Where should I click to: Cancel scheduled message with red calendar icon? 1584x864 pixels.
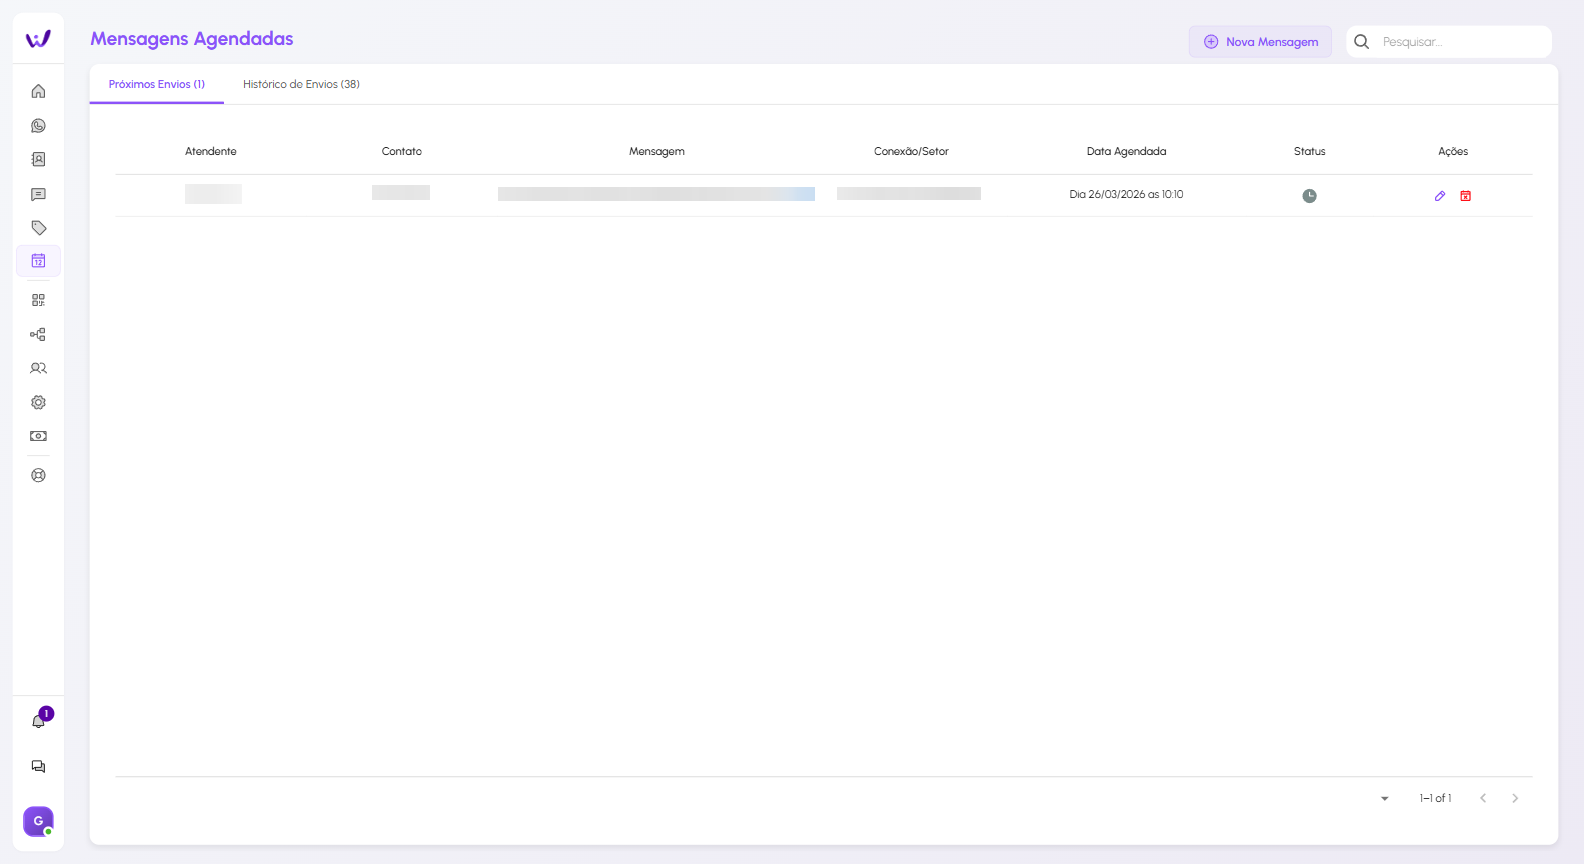[x=1466, y=196]
